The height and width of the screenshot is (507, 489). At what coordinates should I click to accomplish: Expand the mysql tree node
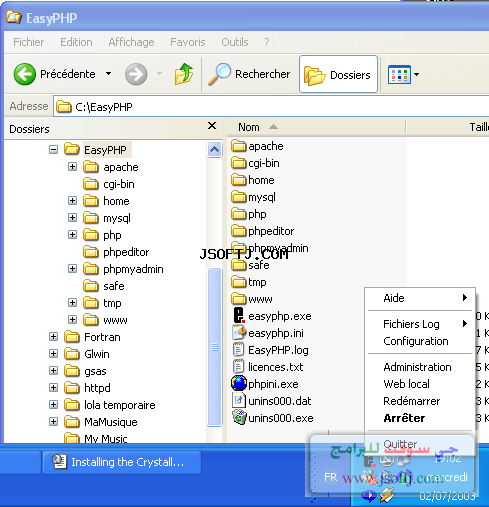tap(72, 217)
